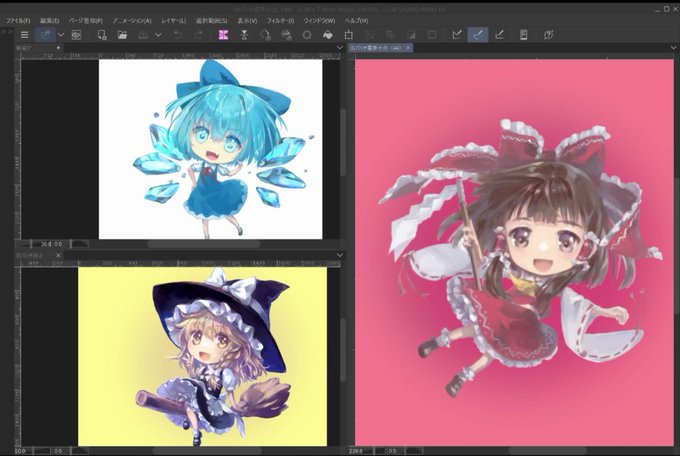The height and width of the screenshot is (456, 680).
Task: Open the ヘルプ(H) menu
Action: pos(356,20)
